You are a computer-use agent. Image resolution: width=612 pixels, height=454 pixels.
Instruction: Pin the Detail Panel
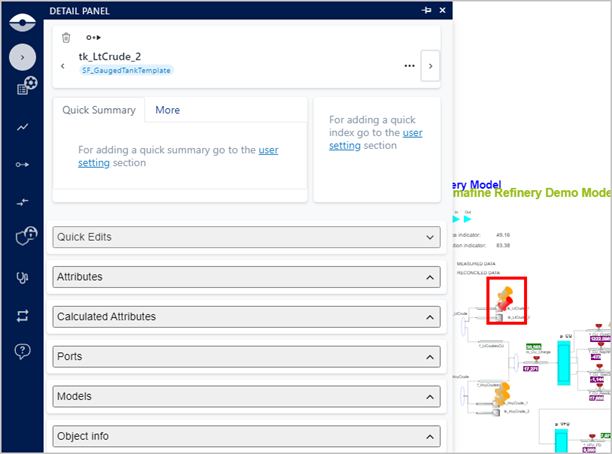[427, 9]
